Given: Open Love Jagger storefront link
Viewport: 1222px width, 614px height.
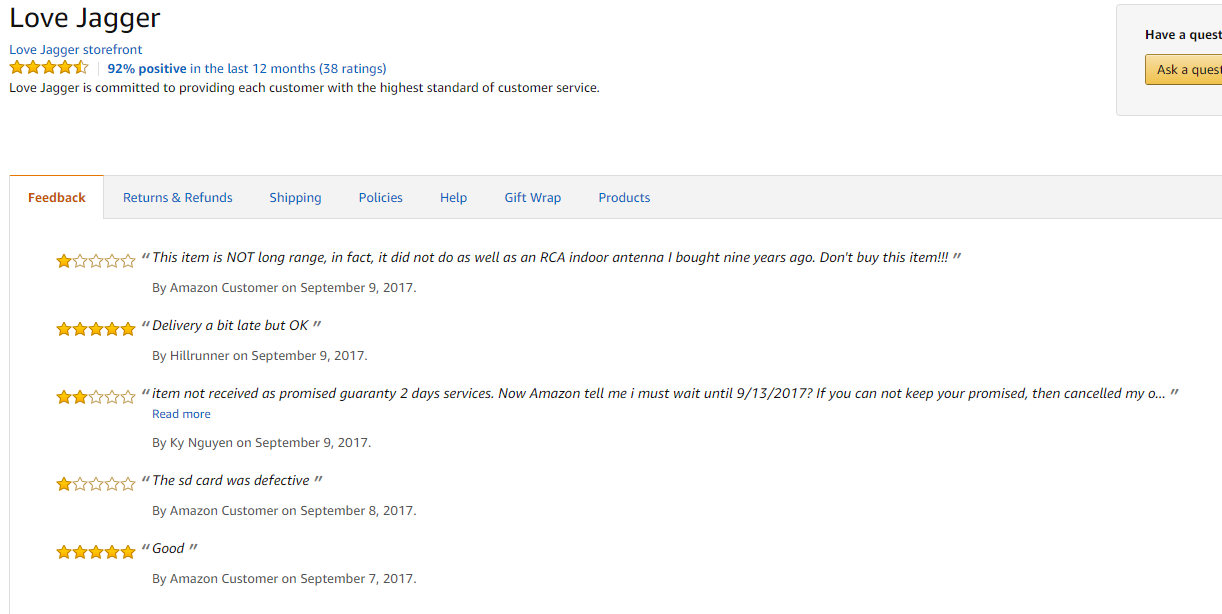Looking at the screenshot, I should tap(76, 49).
